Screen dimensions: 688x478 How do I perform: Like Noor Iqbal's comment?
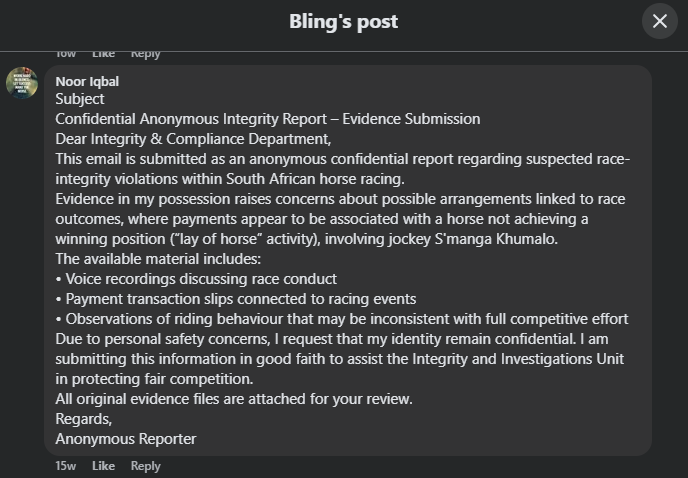pos(104,466)
